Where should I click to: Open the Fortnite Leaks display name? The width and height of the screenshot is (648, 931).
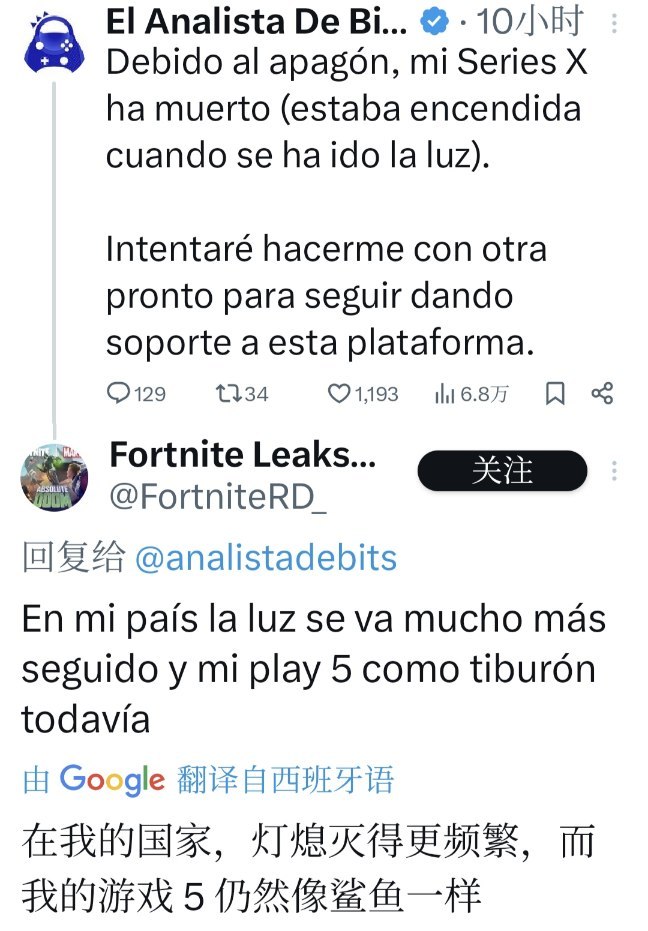point(243,455)
